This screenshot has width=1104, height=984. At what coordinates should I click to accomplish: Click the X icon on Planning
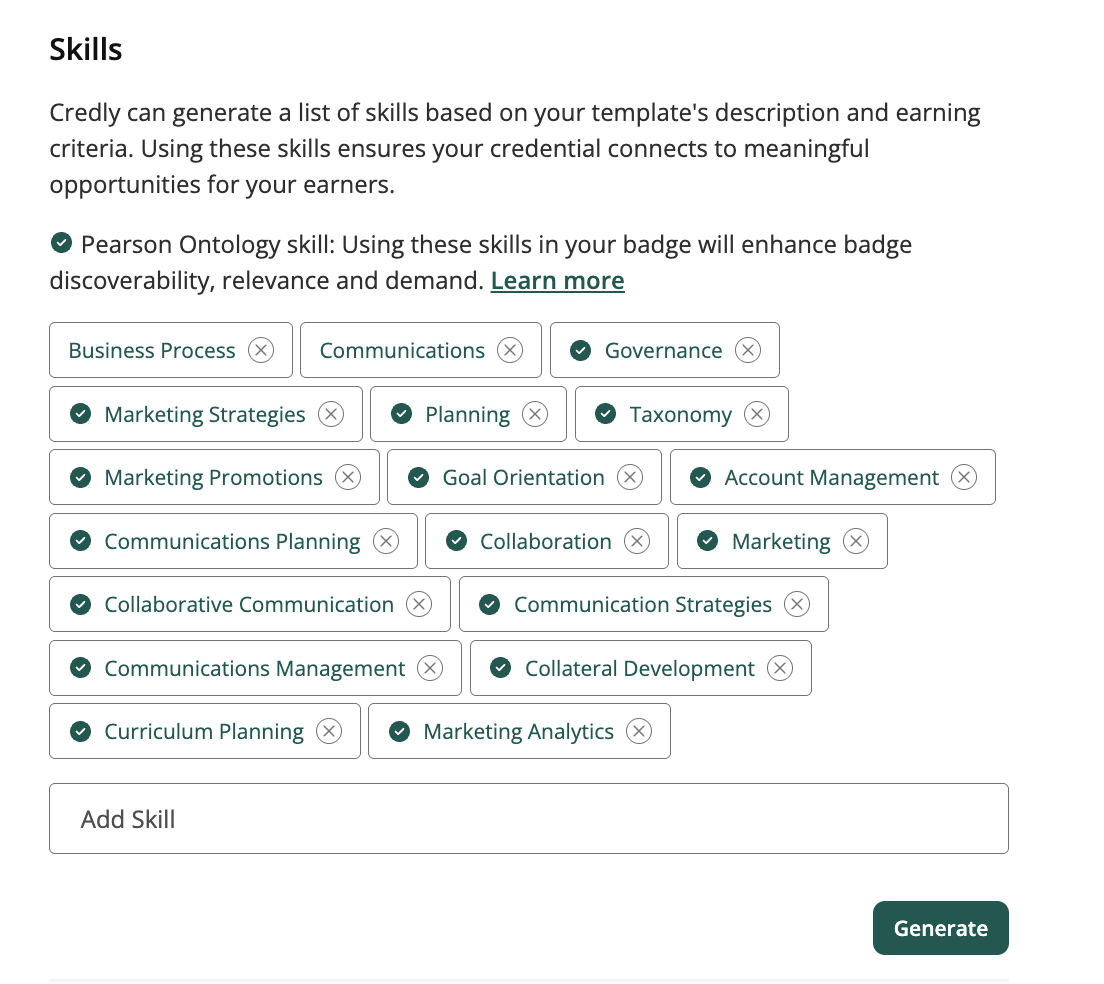coord(535,414)
